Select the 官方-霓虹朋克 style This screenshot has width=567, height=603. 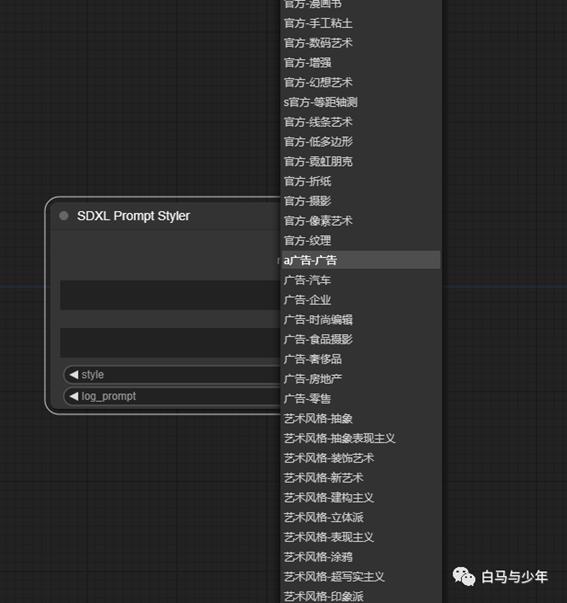click(361, 162)
